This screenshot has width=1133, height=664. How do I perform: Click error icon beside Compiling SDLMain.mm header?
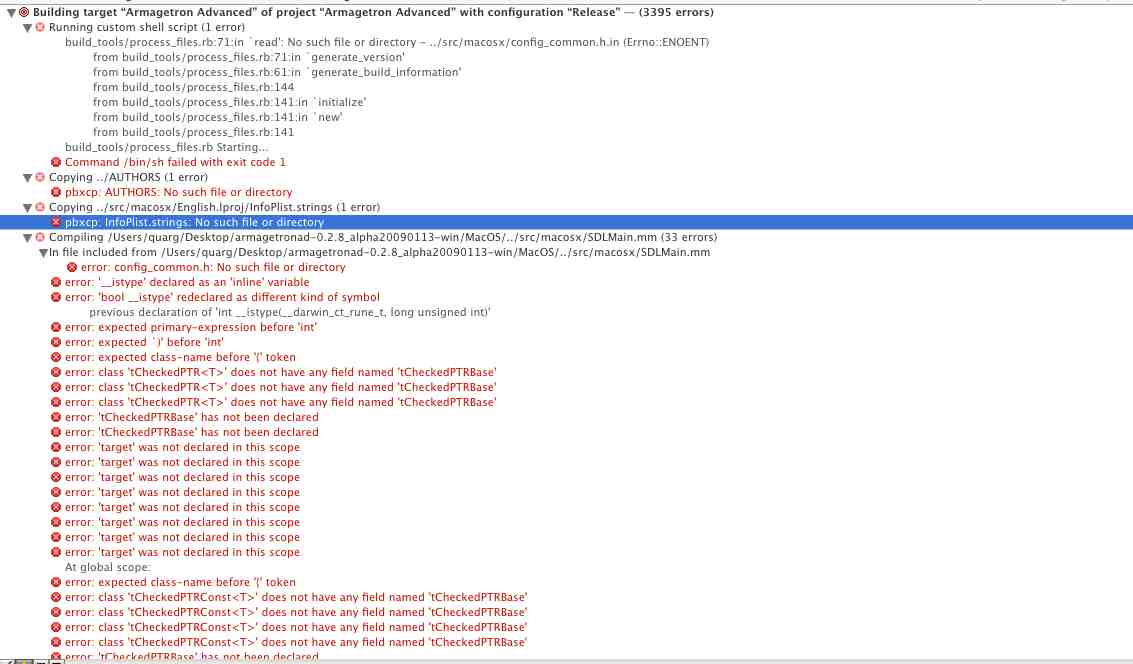40,237
